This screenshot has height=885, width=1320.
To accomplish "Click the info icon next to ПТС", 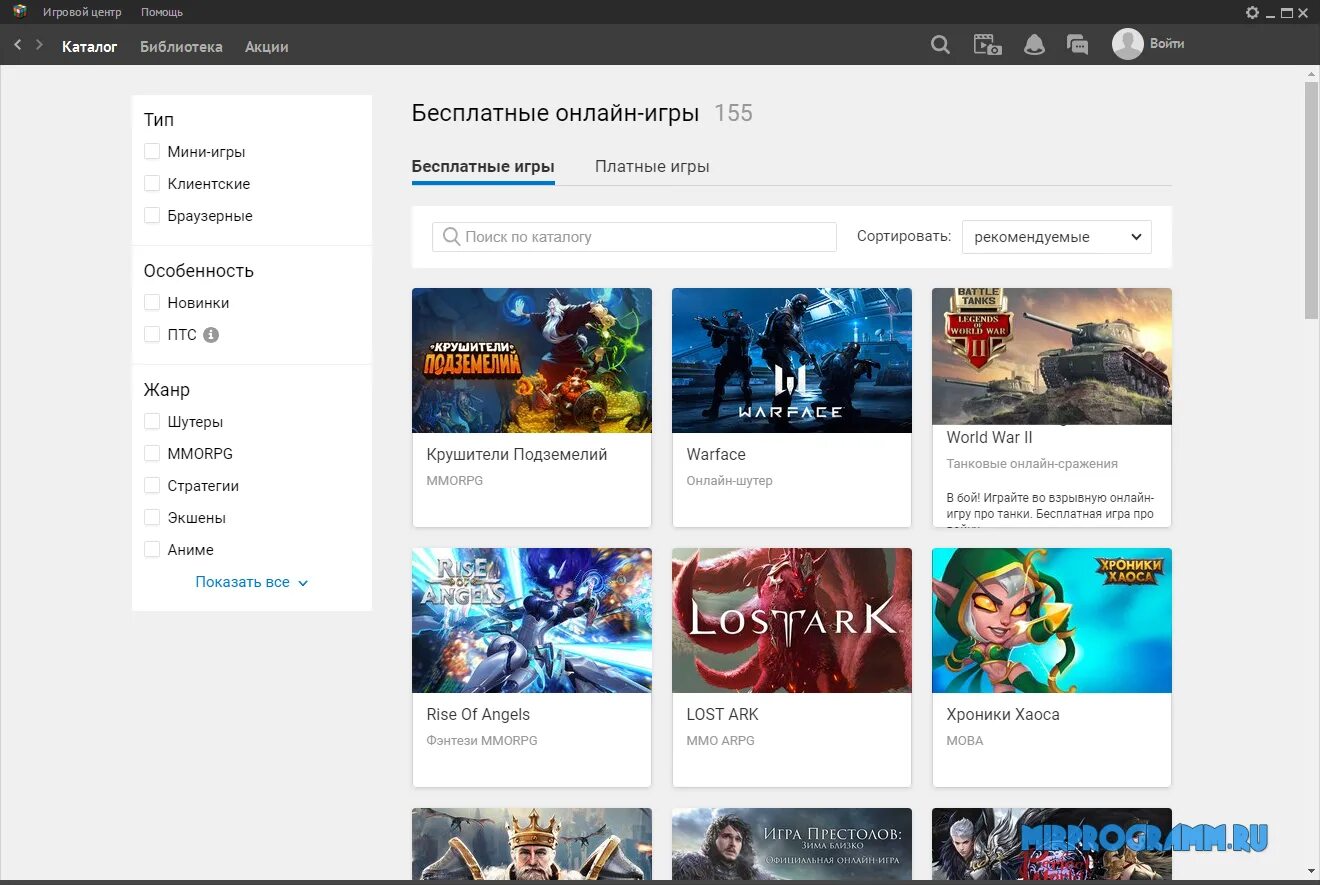I will coord(211,335).
